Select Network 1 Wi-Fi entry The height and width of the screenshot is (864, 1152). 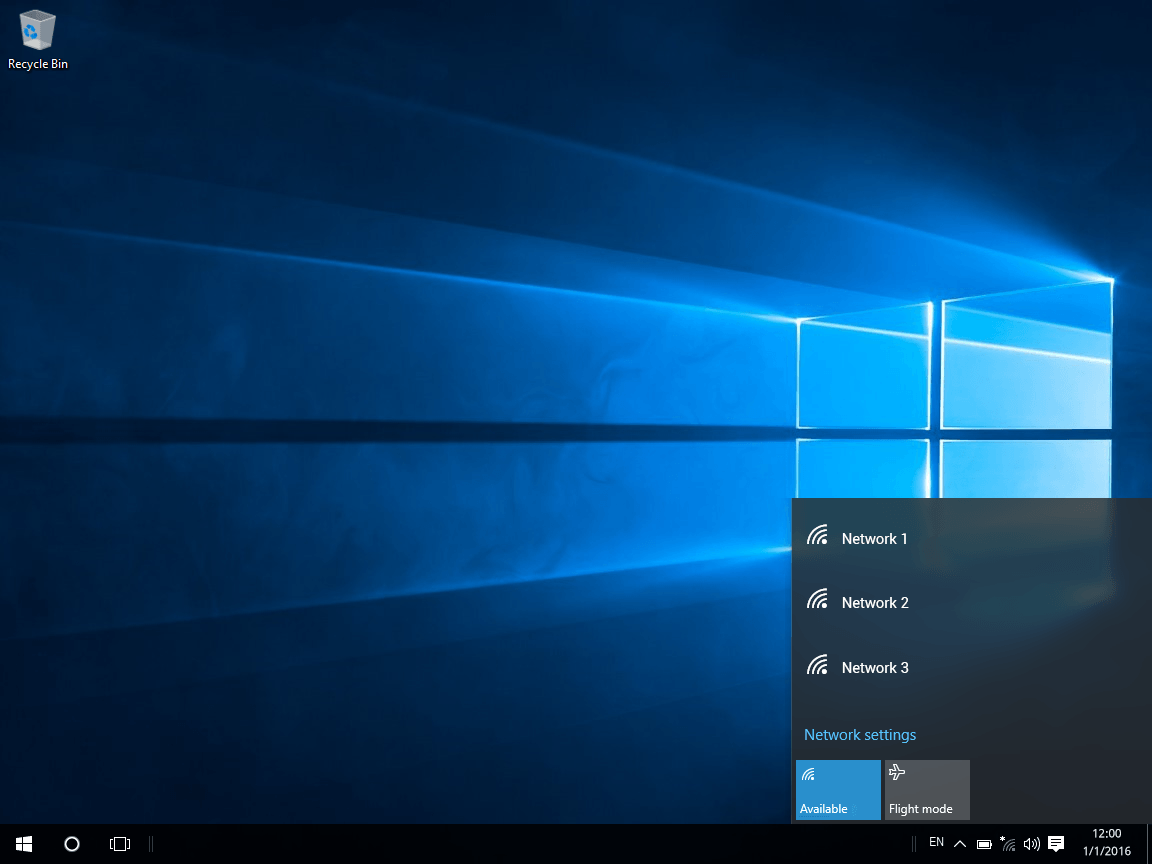(971, 538)
